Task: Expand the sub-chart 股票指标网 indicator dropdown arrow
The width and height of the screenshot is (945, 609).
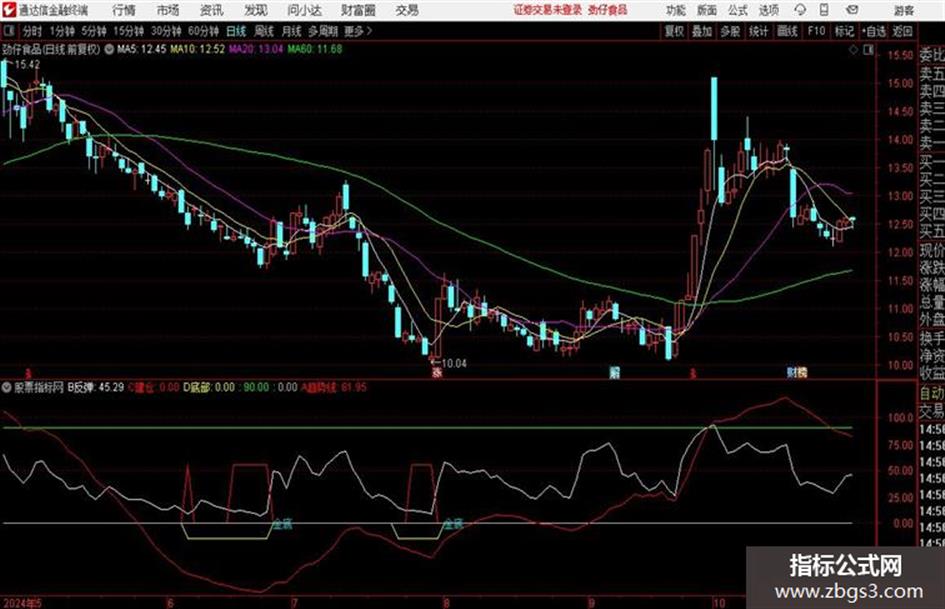Action: coord(7,387)
